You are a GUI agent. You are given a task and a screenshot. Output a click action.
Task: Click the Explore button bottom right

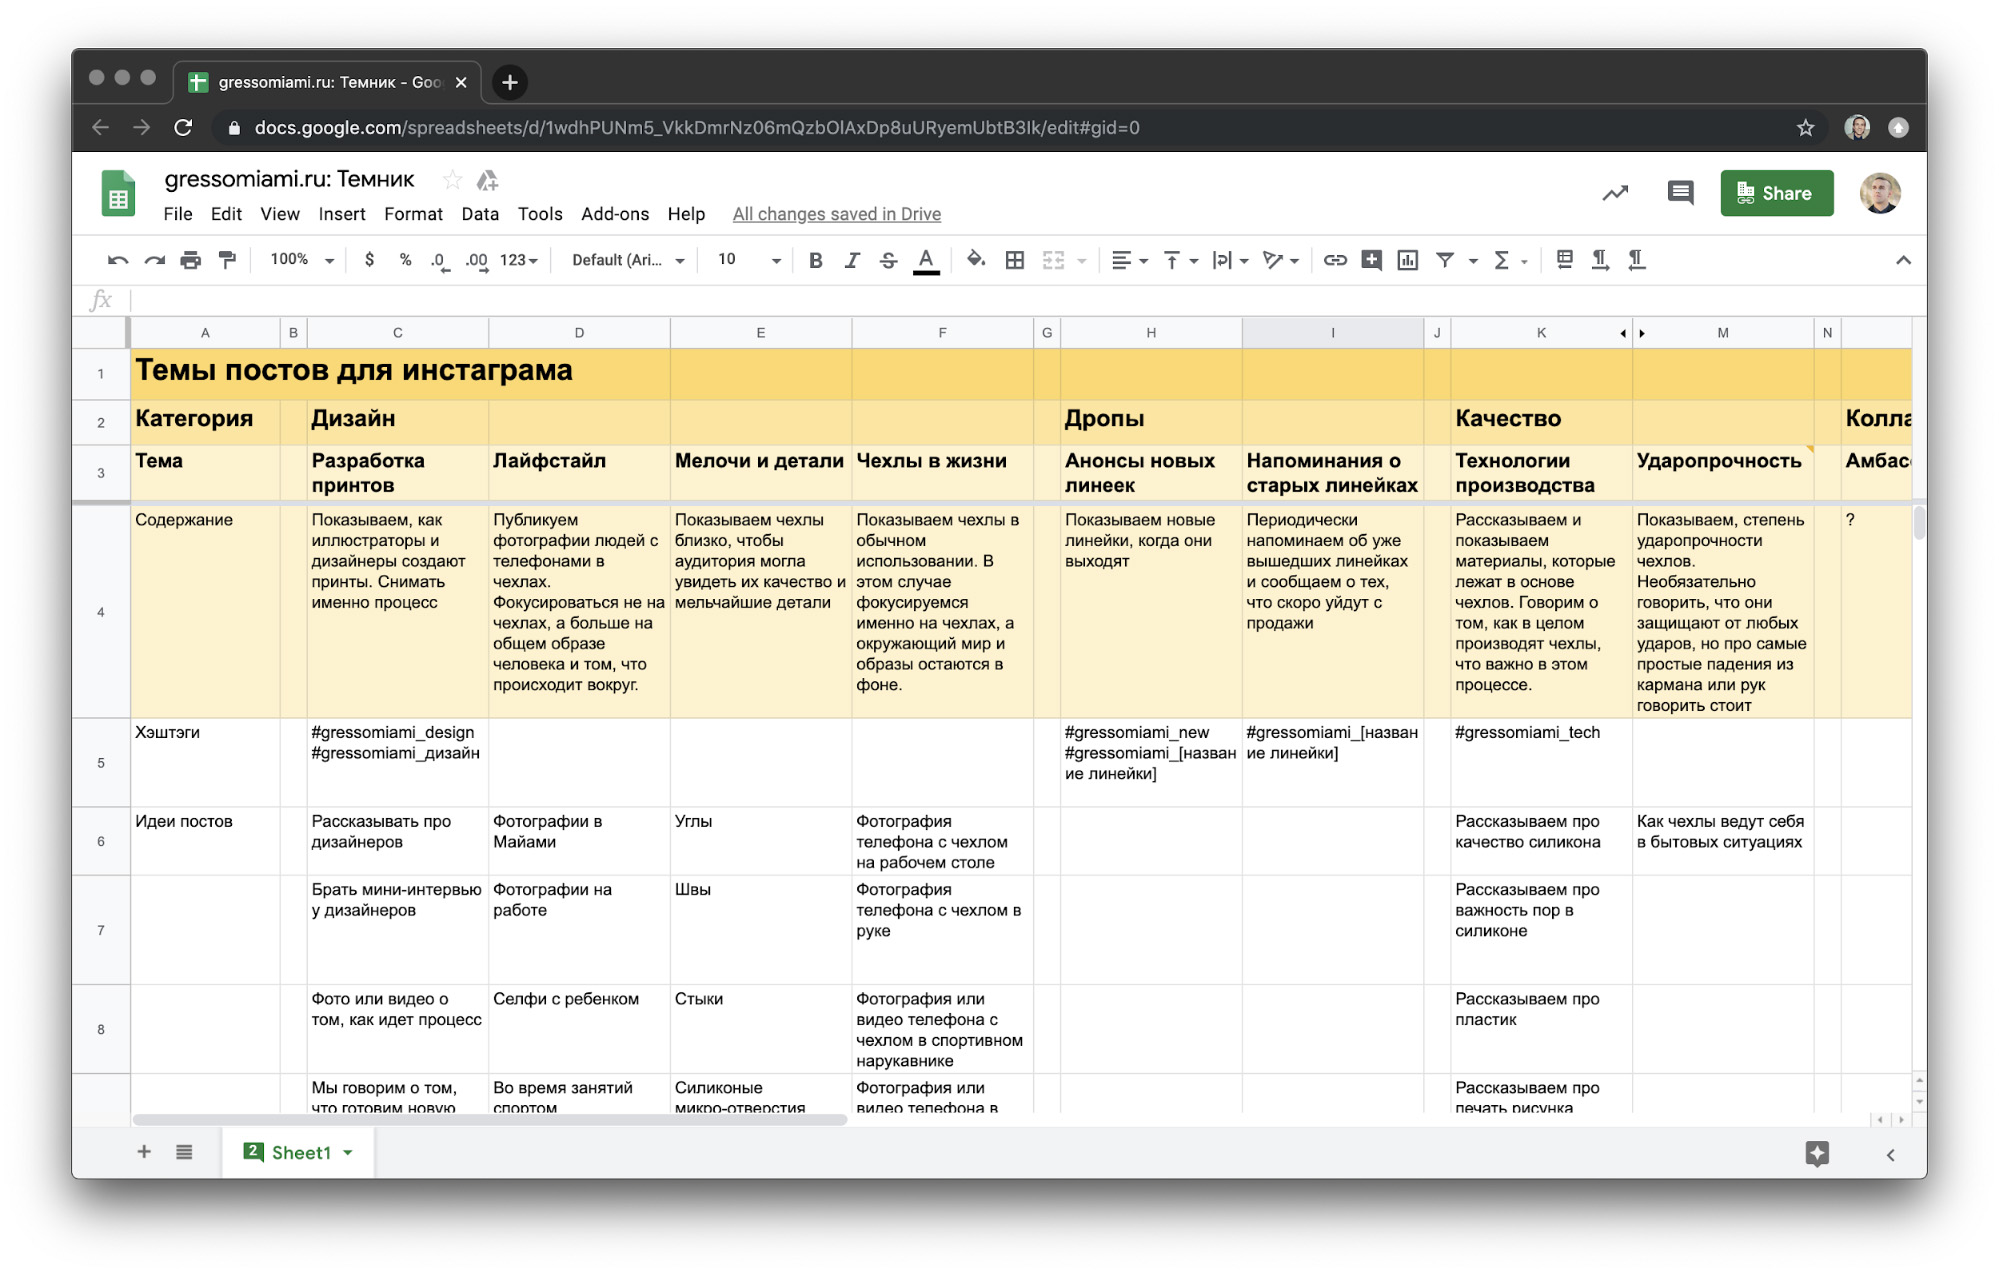1817,1154
